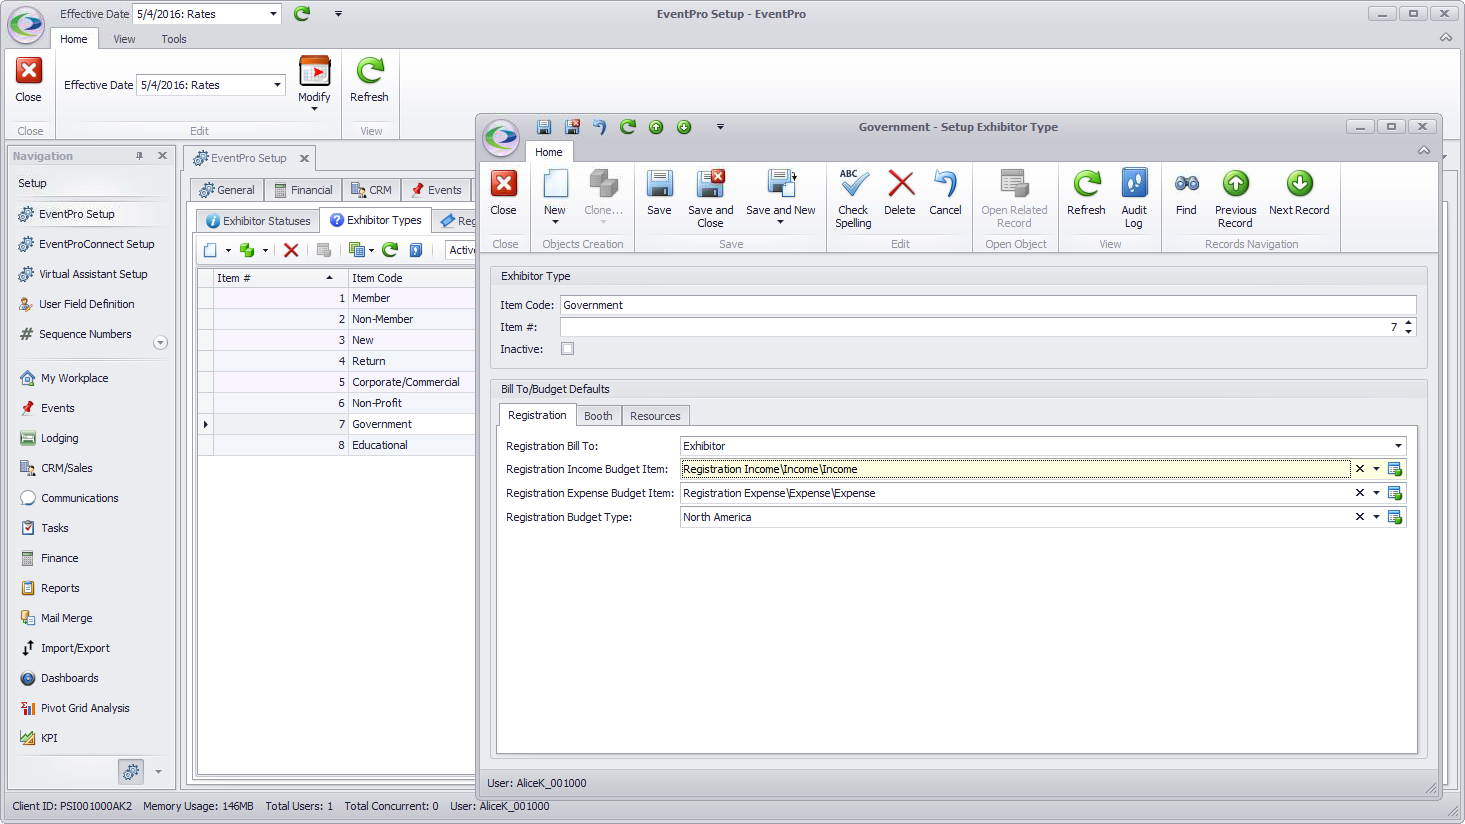The width and height of the screenshot is (1465, 824).
Task: Open View menu tab in main window
Action: (x=124, y=39)
